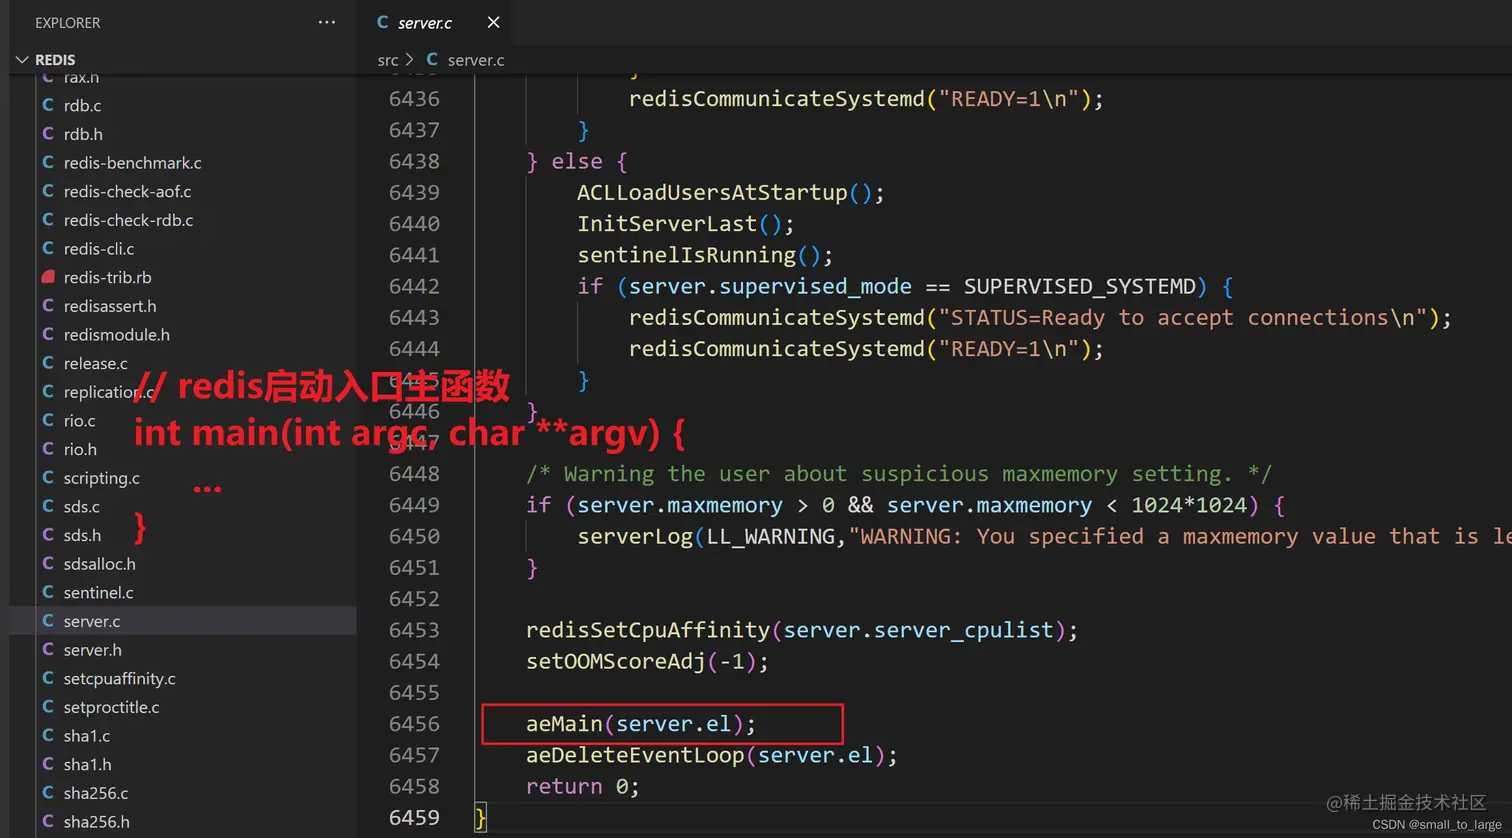
Task: Open sha1.c file
Action: tap(87, 736)
